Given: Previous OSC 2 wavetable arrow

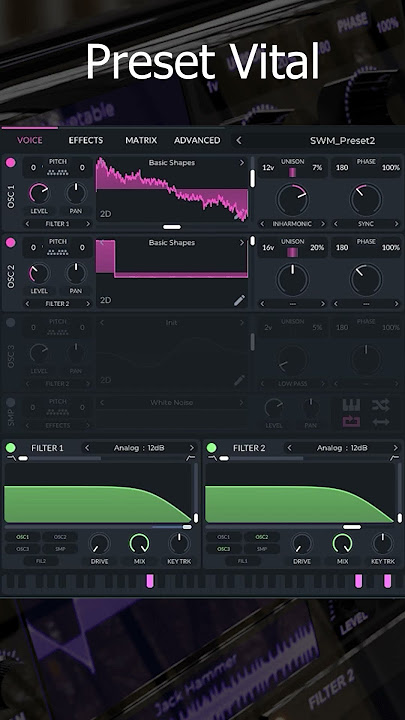Looking at the screenshot, I should click(x=101, y=242).
